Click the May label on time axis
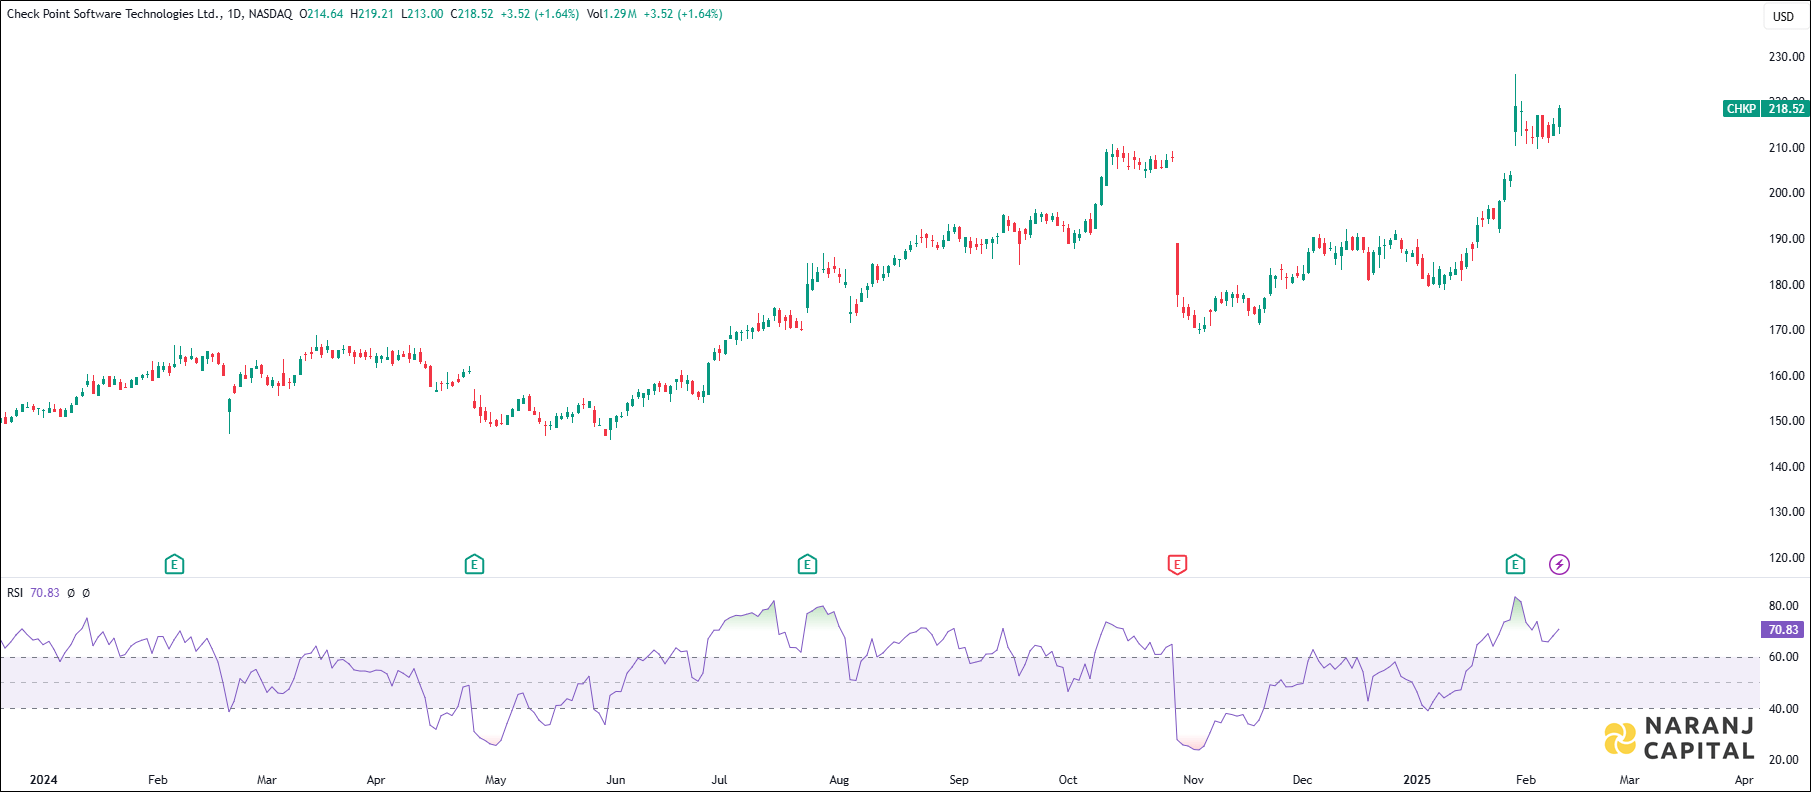 pos(495,780)
